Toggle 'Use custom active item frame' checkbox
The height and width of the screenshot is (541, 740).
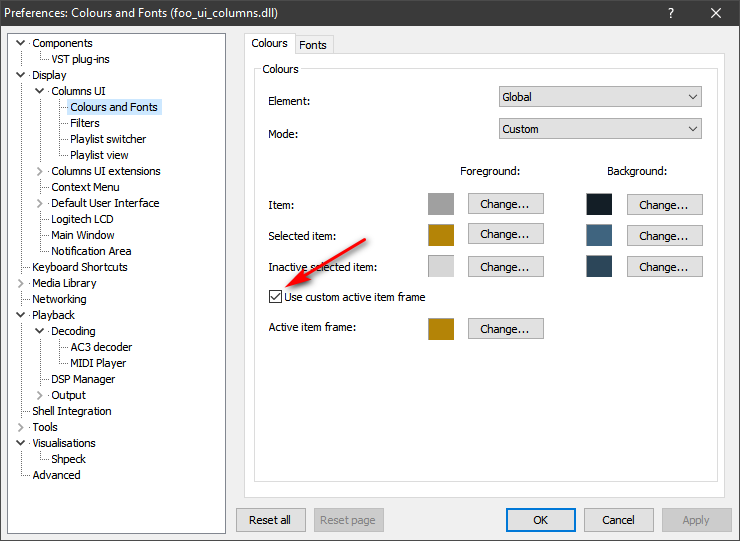275,297
